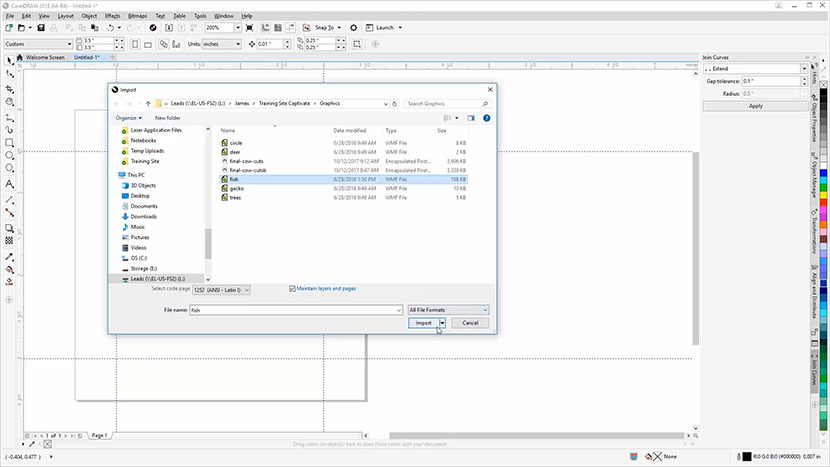Select the gecko file in list
The height and width of the screenshot is (467, 830).
pyautogui.click(x=237, y=188)
